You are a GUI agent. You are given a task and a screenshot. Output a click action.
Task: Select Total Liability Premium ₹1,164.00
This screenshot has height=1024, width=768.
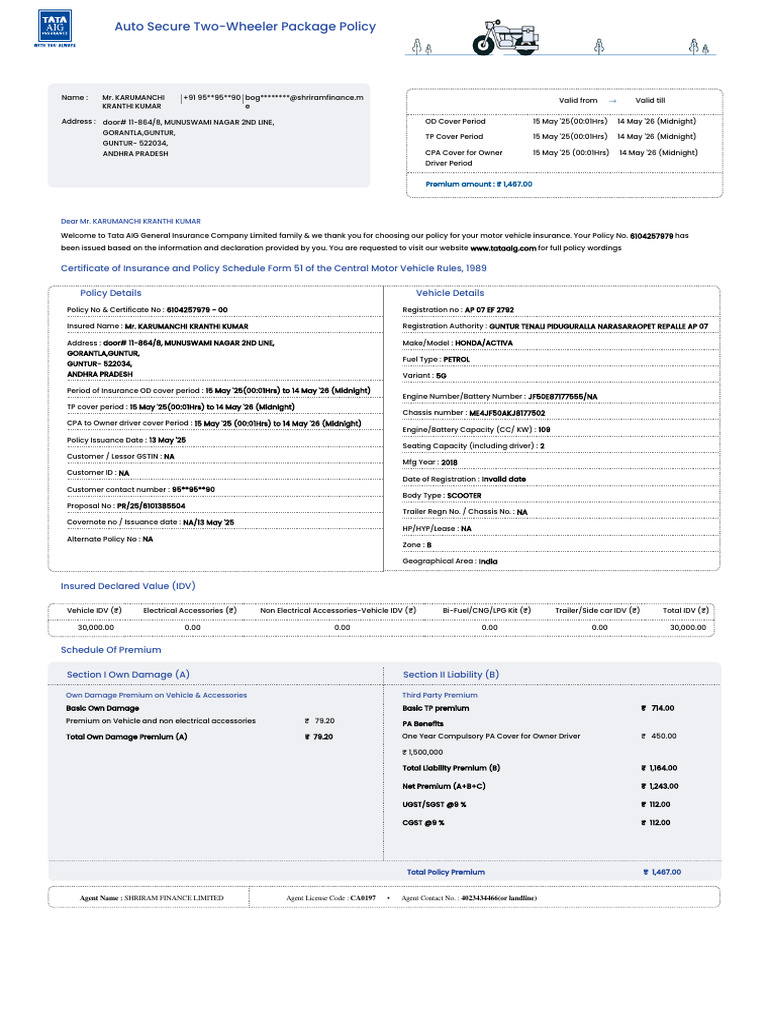[539, 768]
